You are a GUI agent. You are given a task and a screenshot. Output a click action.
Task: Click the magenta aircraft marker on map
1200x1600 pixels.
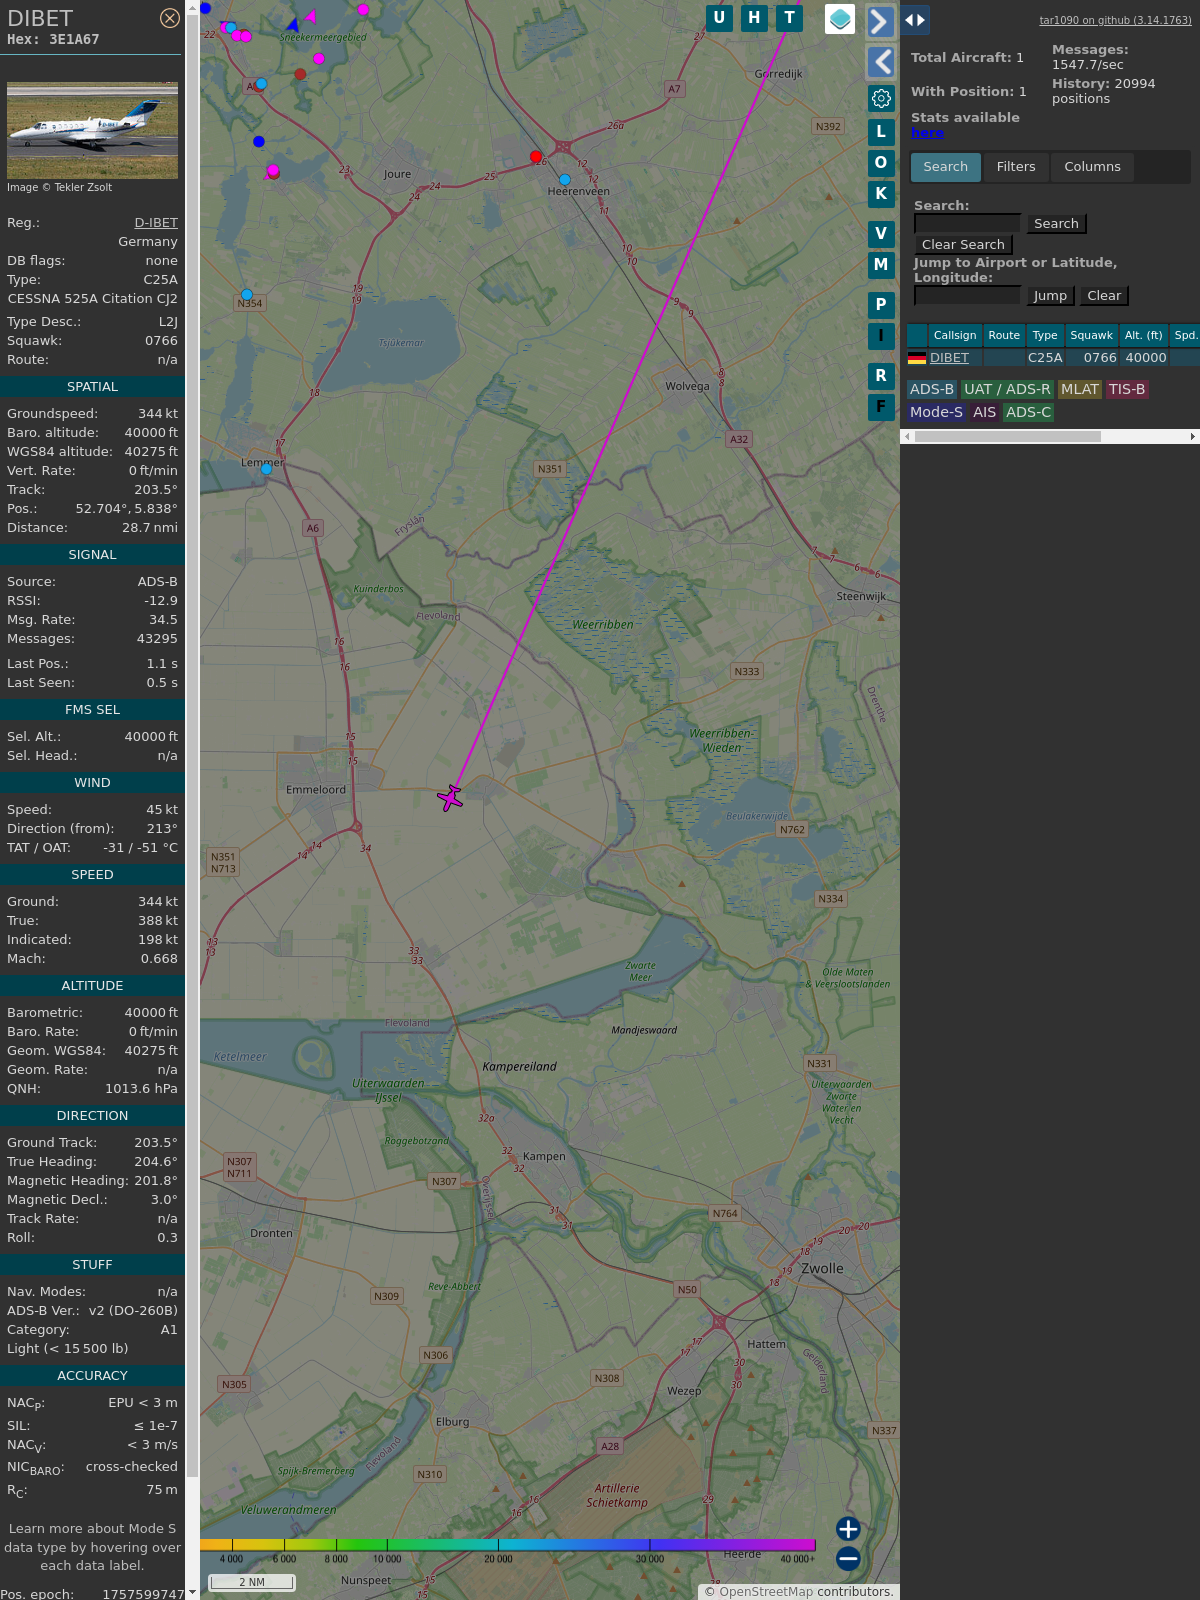pyautogui.click(x=450, y=798)
